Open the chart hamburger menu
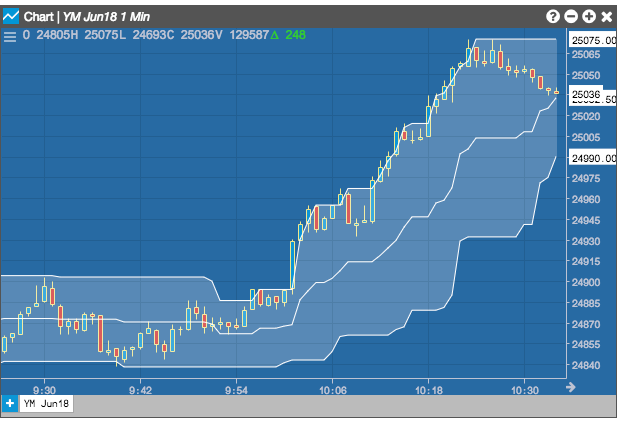 point(10,37)
